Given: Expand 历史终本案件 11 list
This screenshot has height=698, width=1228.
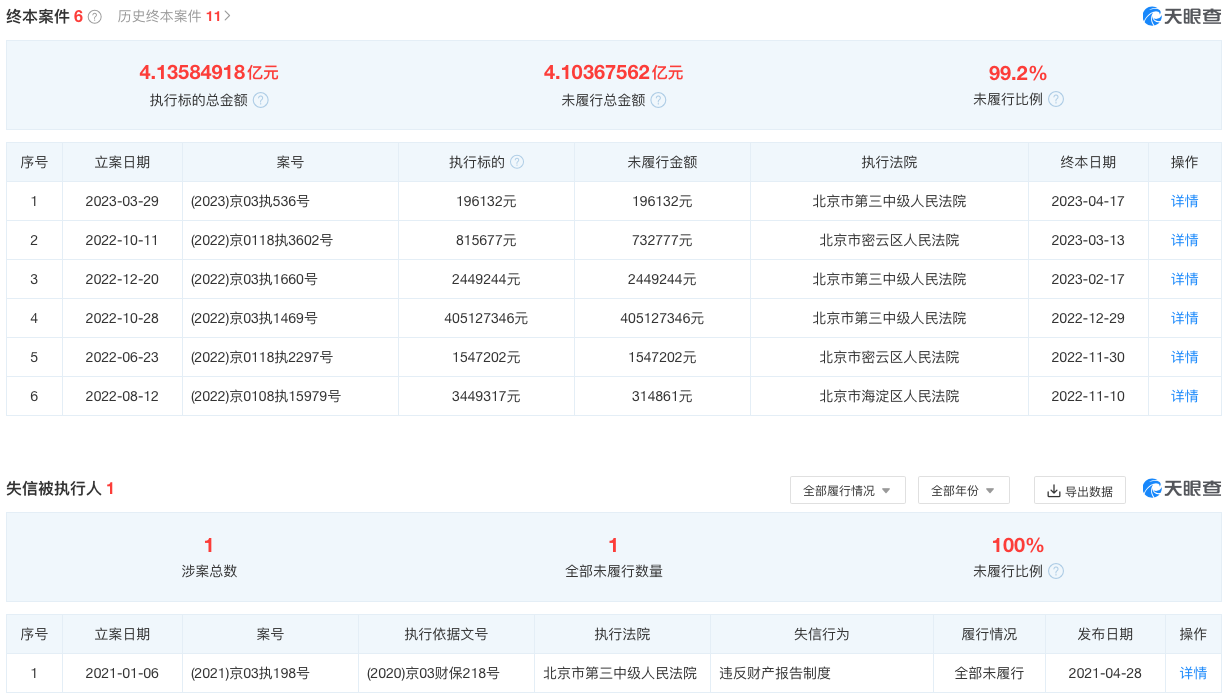Looking at the screenshot, I should (x=174, y=16).
